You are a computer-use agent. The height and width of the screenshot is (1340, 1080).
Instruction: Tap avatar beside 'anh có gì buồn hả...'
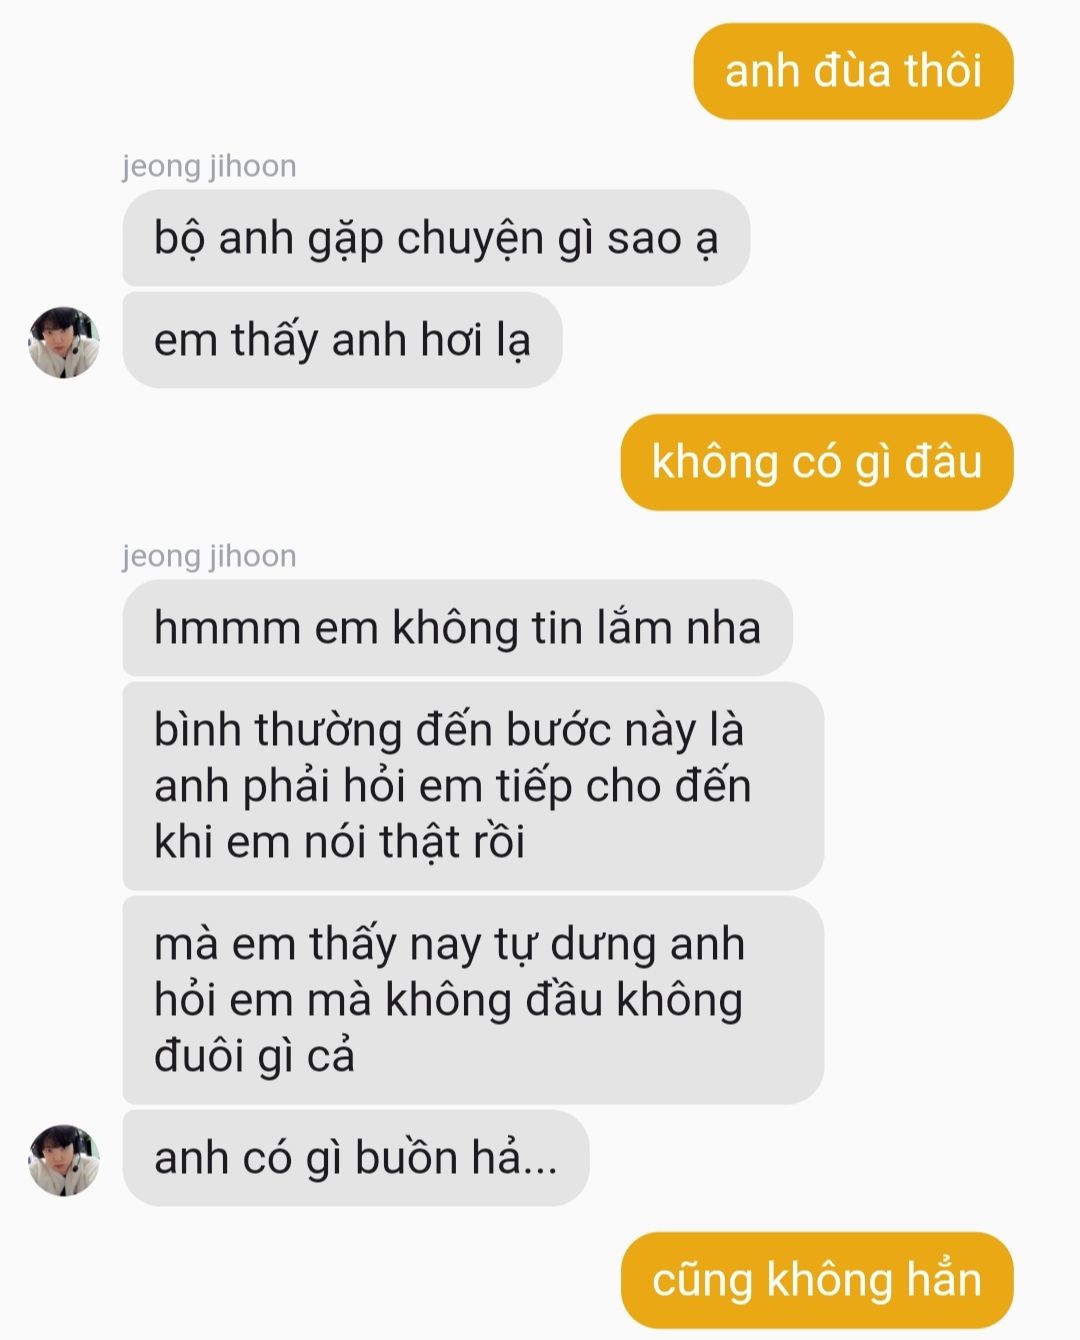pyautogui.click(x=64, y=1160)
